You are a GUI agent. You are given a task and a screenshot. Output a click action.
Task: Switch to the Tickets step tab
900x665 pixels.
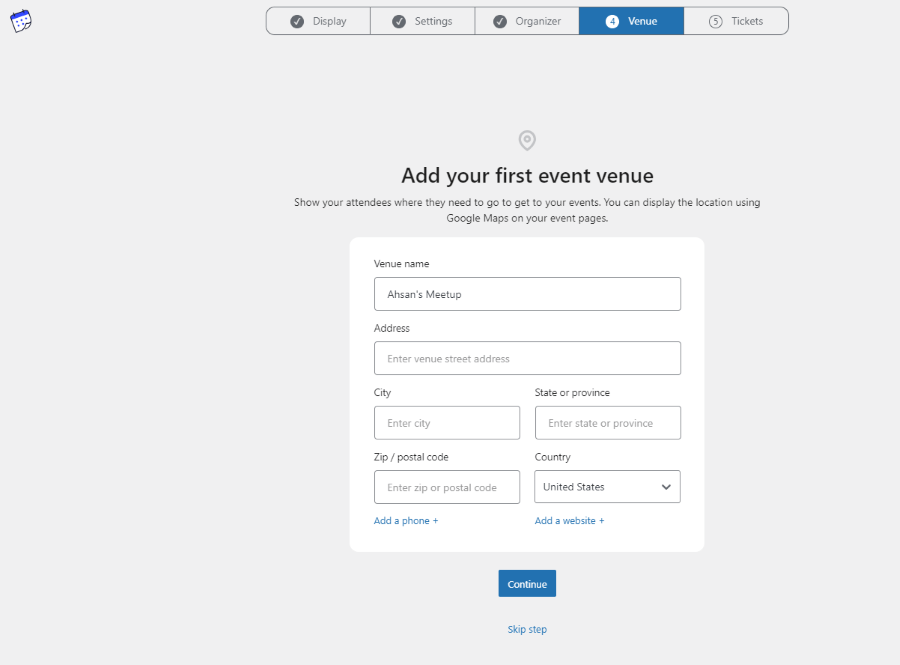[x=736, y=21]
